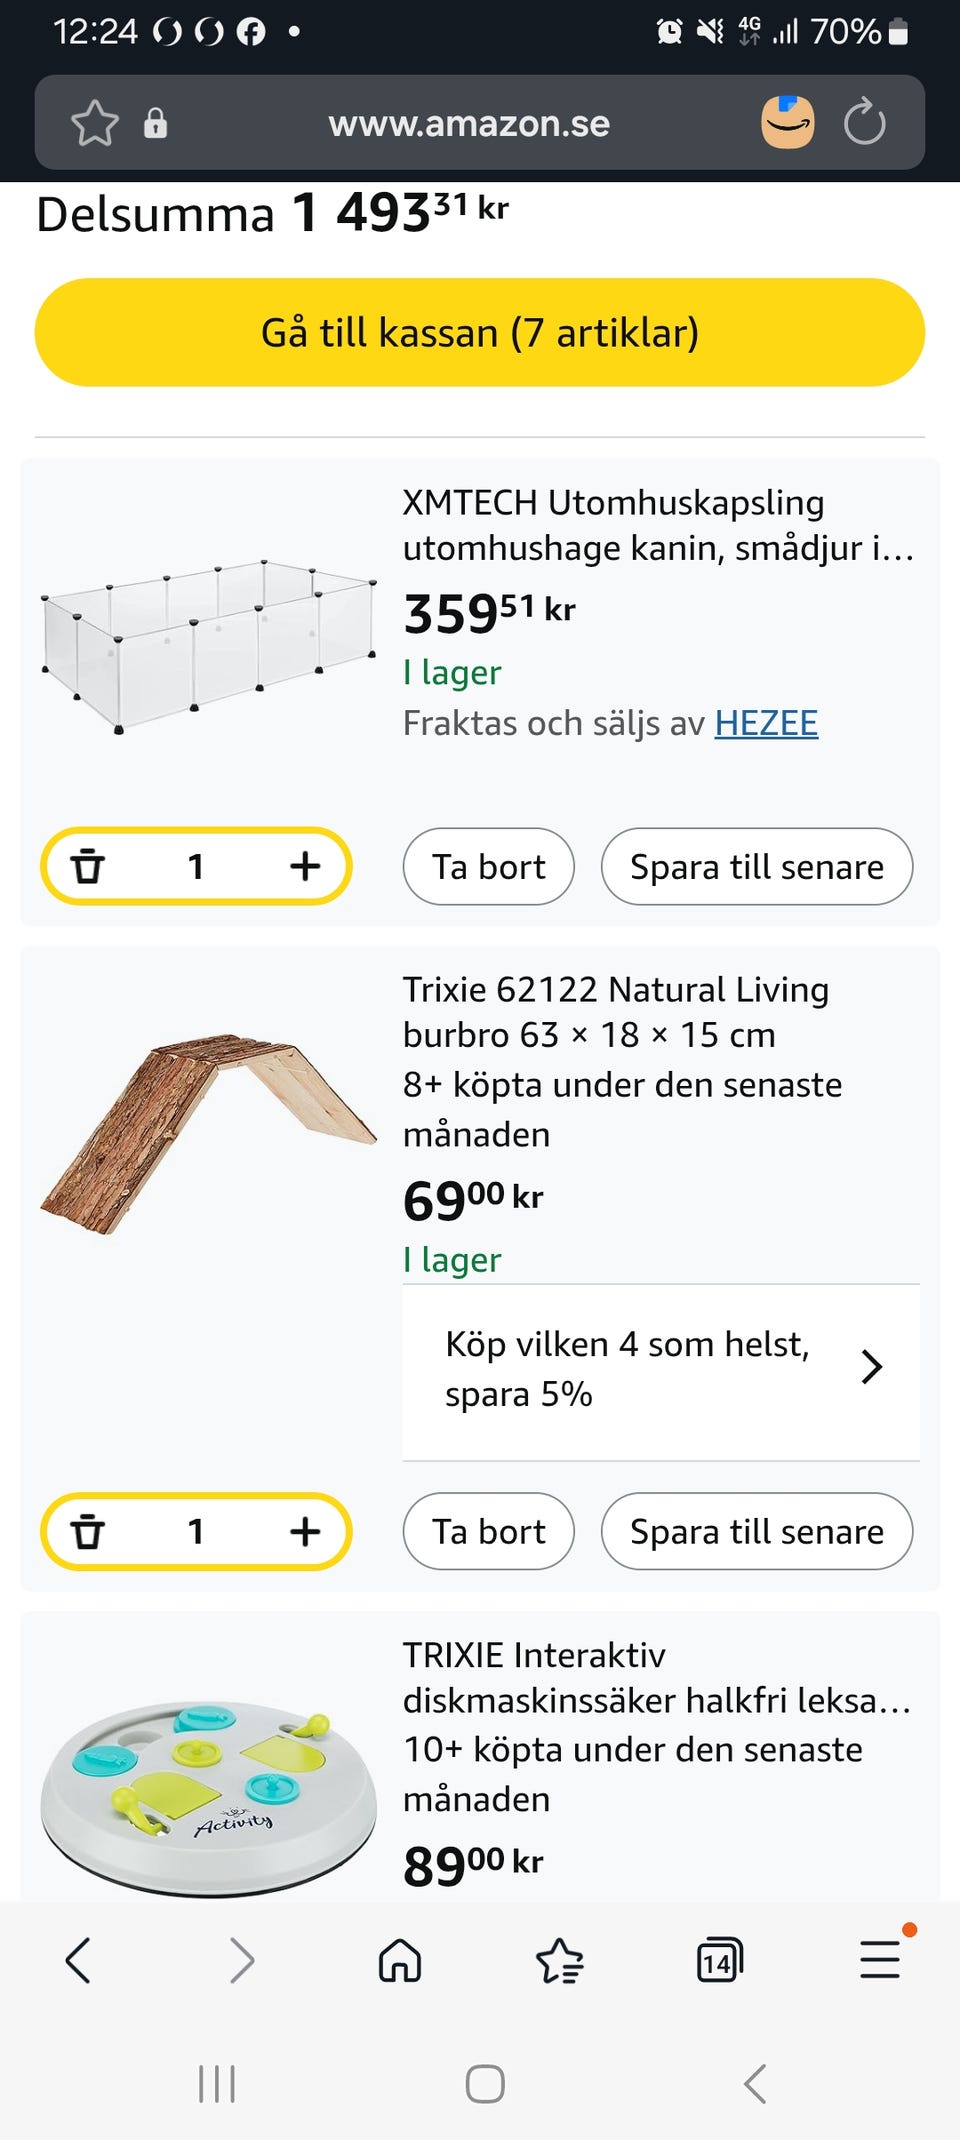Open the Trixie bark bridge product thumbnail
The height and width of the screenshot is (2140, 960).
pyautogui.click(x=208, y=1133)
